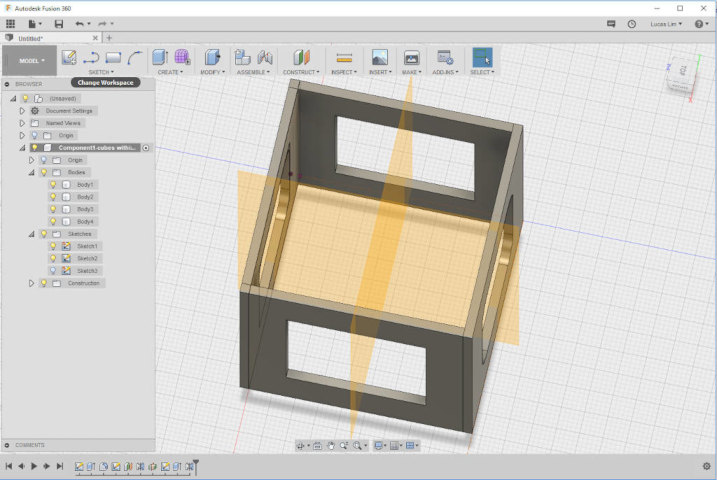Click the Joint assemble icon
The height and width of the screenshot is (480, 717).
(x=265, y=58)
